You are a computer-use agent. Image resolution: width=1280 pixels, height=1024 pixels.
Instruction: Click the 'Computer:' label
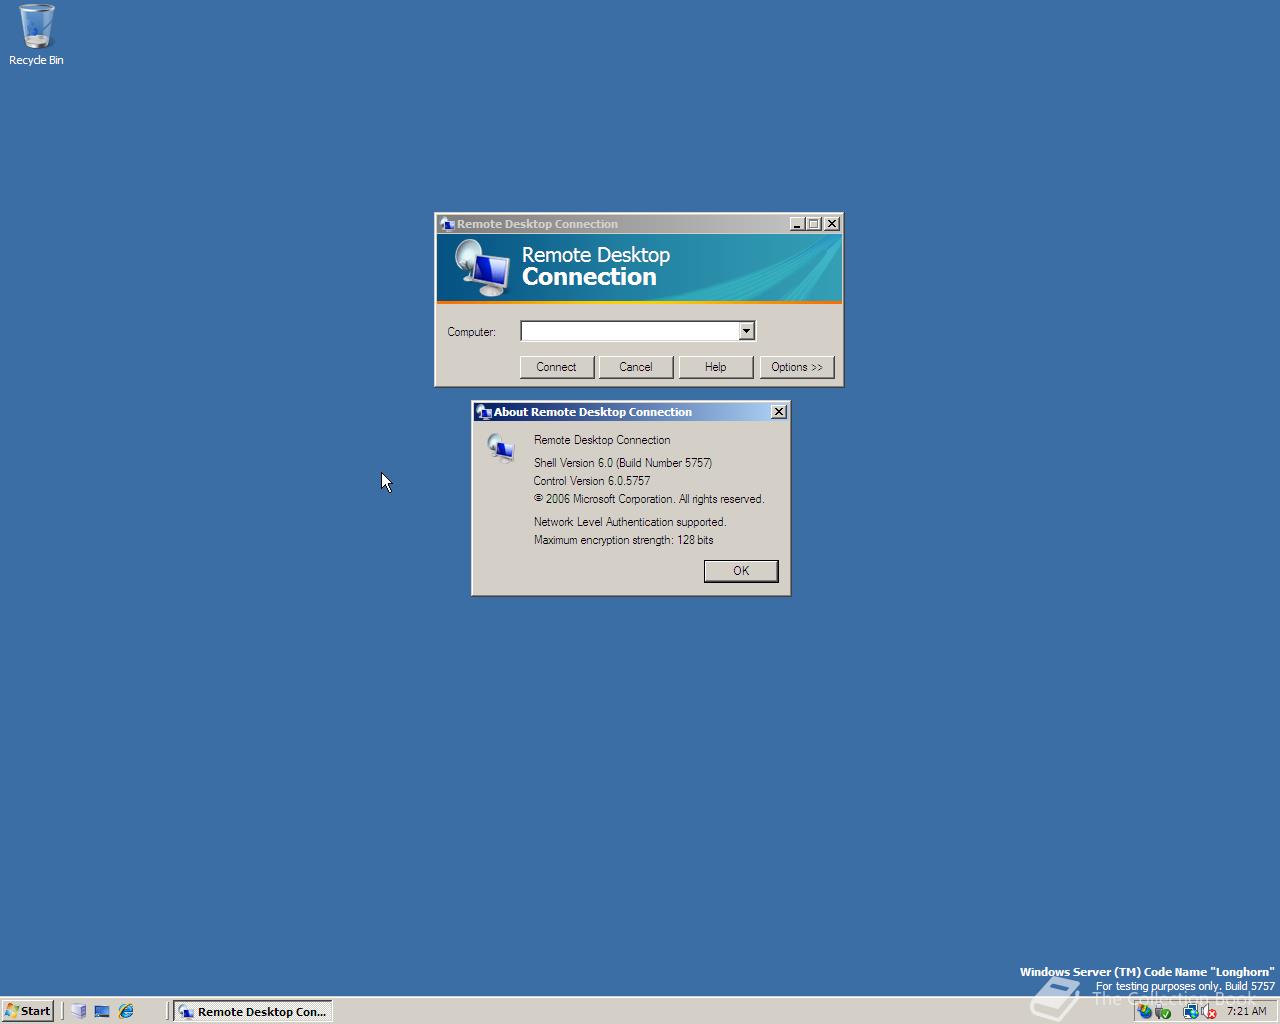pos(471,332)
